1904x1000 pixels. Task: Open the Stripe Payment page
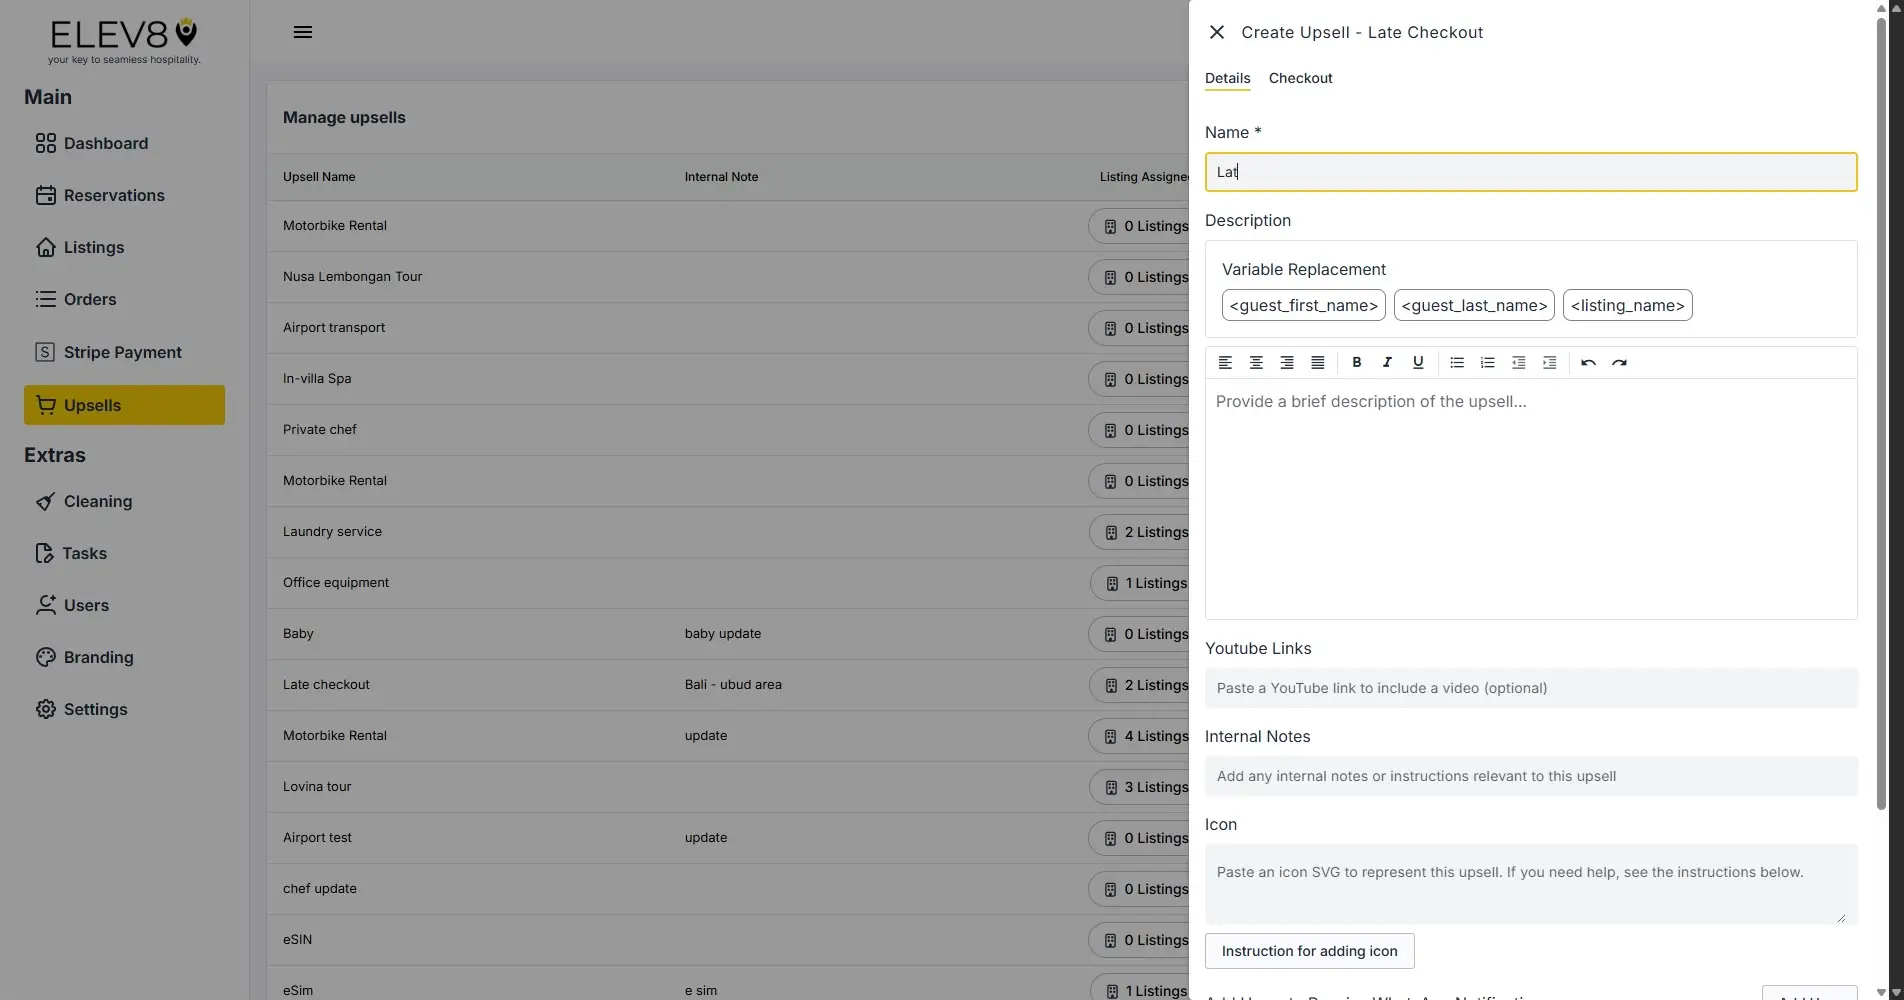pyautogui.click(x=122, y=352)
